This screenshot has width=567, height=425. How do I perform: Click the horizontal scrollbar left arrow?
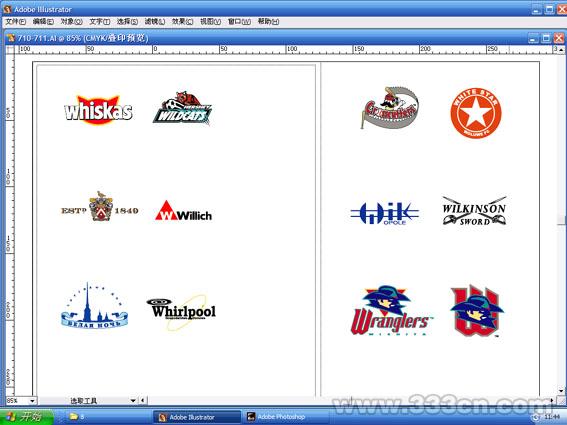(x=142, y=400)
